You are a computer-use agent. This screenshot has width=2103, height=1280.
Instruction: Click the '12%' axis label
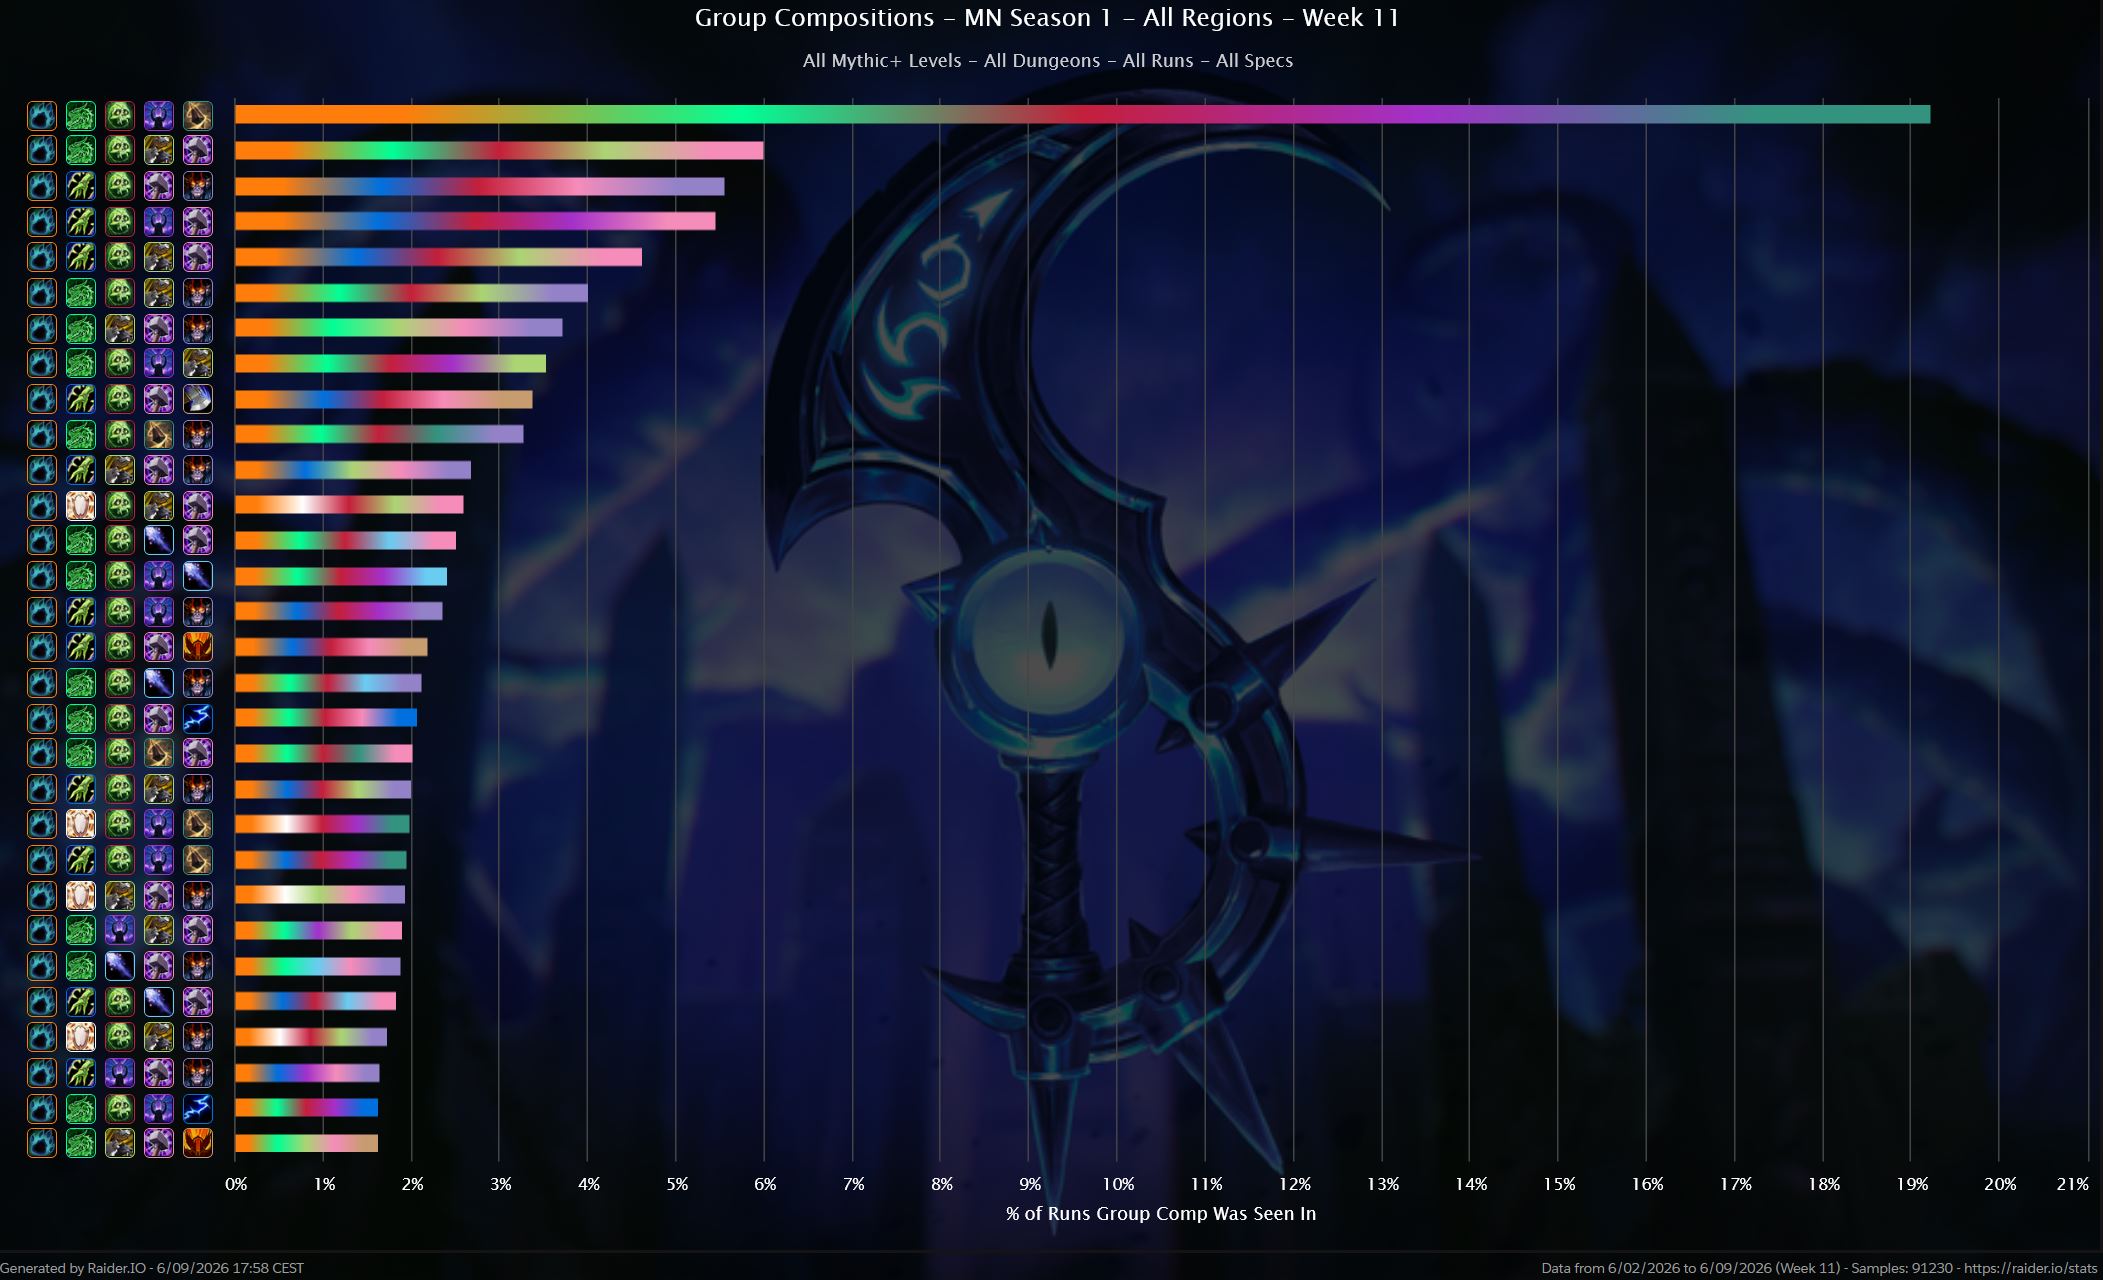1294,1184
